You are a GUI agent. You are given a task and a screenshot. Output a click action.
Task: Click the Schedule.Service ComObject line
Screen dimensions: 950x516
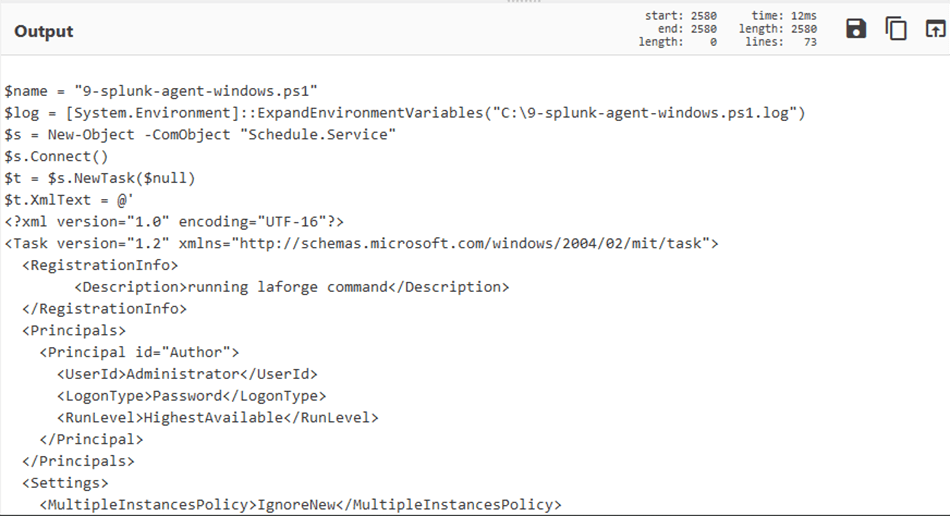200,134
